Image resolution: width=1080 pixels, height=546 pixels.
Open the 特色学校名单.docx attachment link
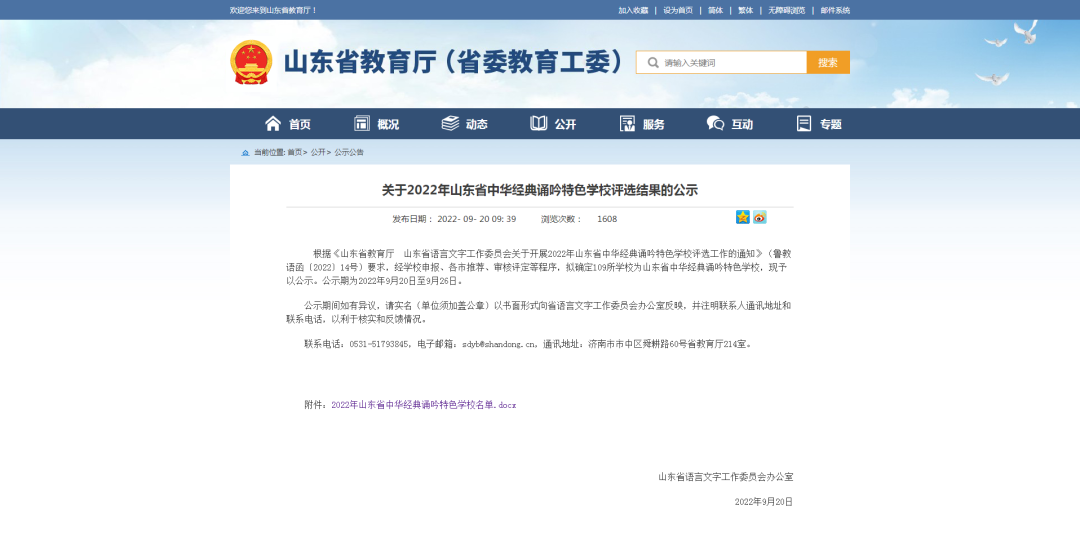(423, 405)
